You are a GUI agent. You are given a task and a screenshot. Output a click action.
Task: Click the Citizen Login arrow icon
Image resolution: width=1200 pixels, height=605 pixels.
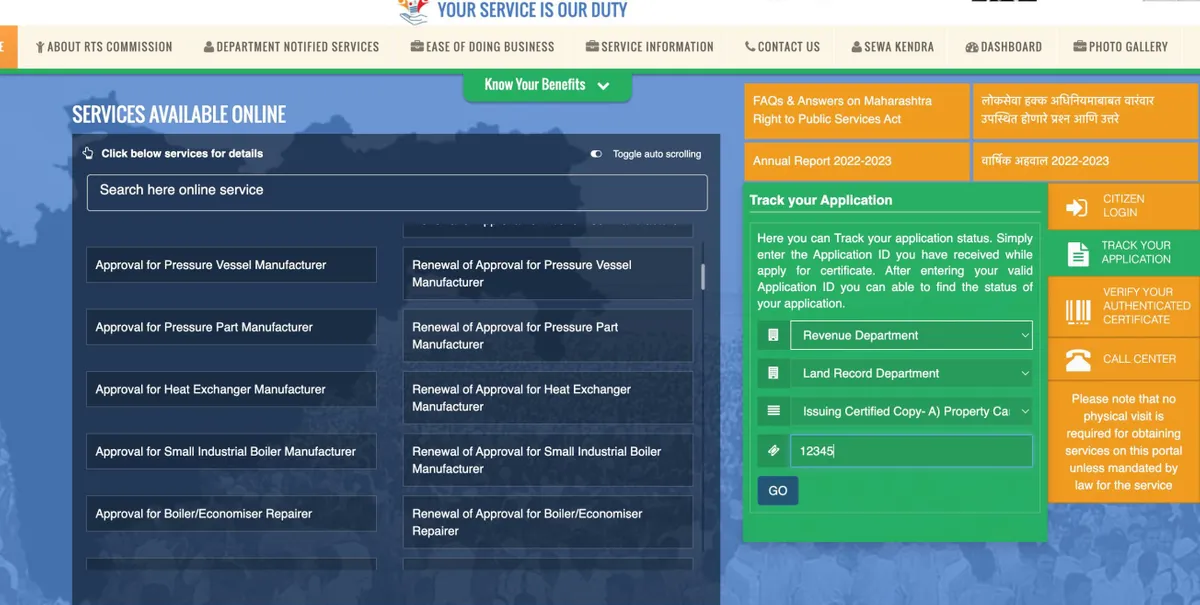click(x=1077, y=207)
